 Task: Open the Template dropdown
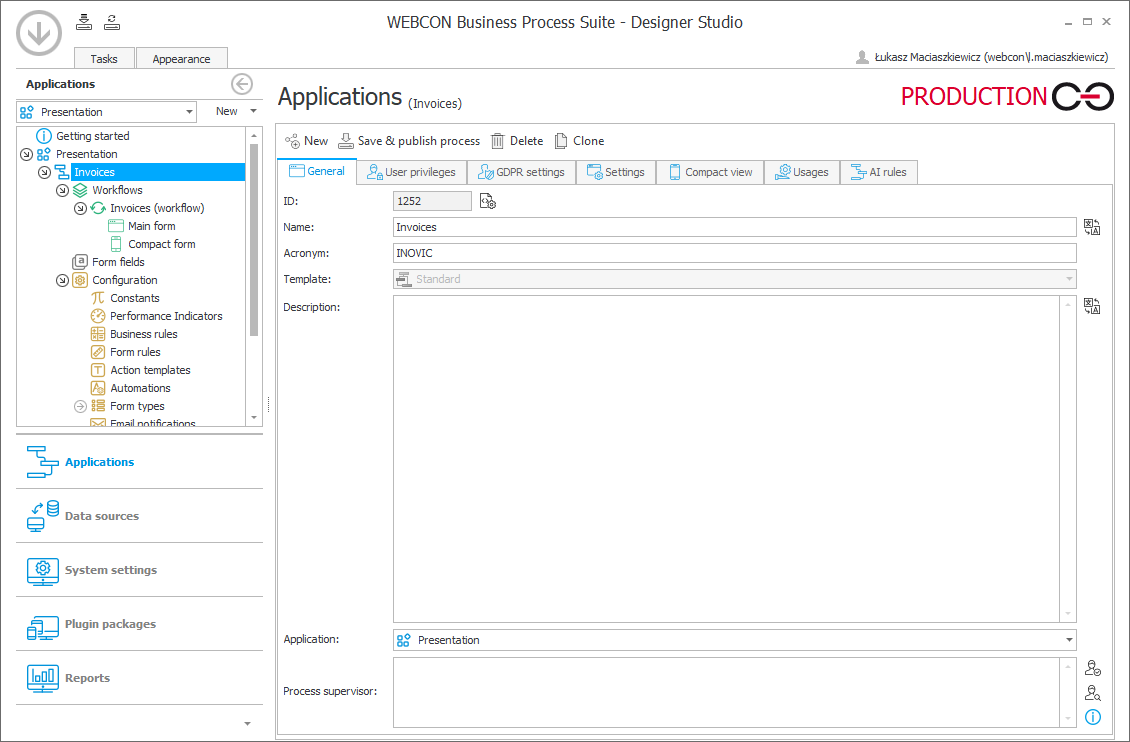tap(734, 279)
